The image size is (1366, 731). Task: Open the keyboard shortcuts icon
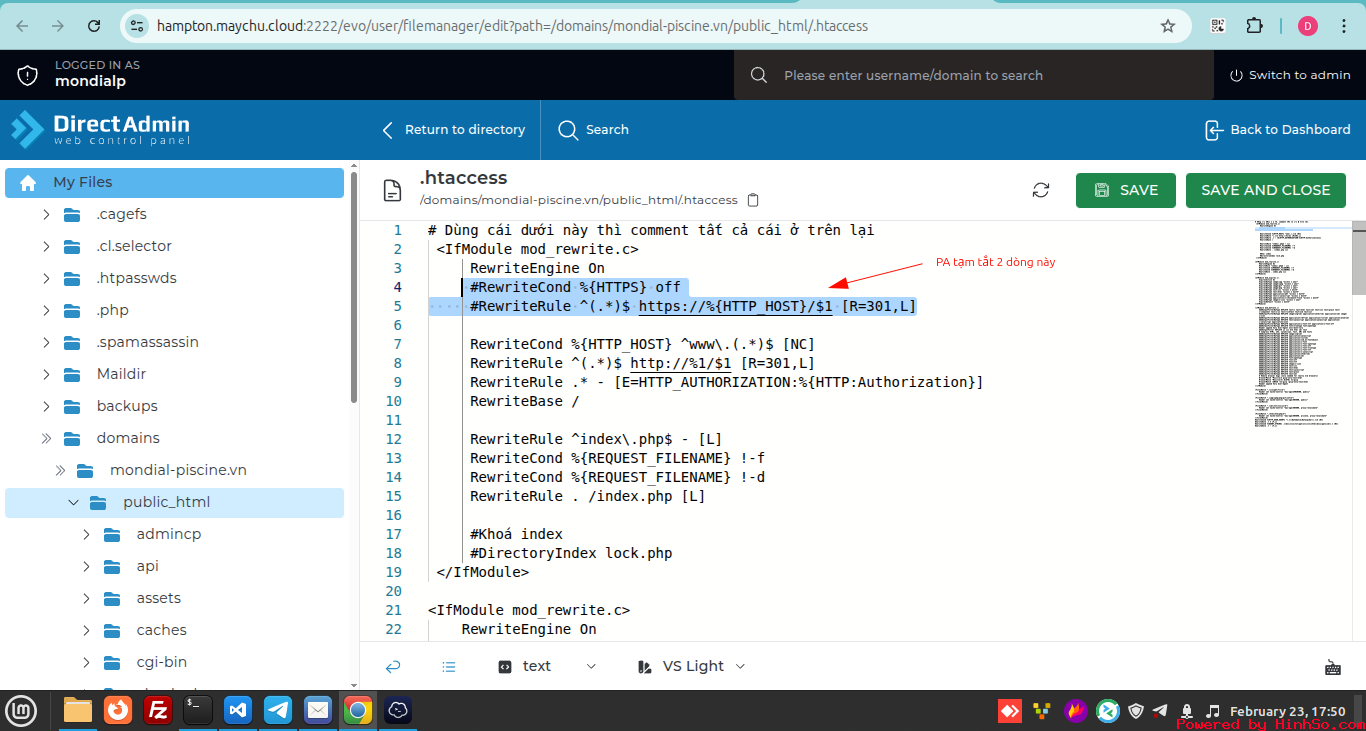point(1332,667)
